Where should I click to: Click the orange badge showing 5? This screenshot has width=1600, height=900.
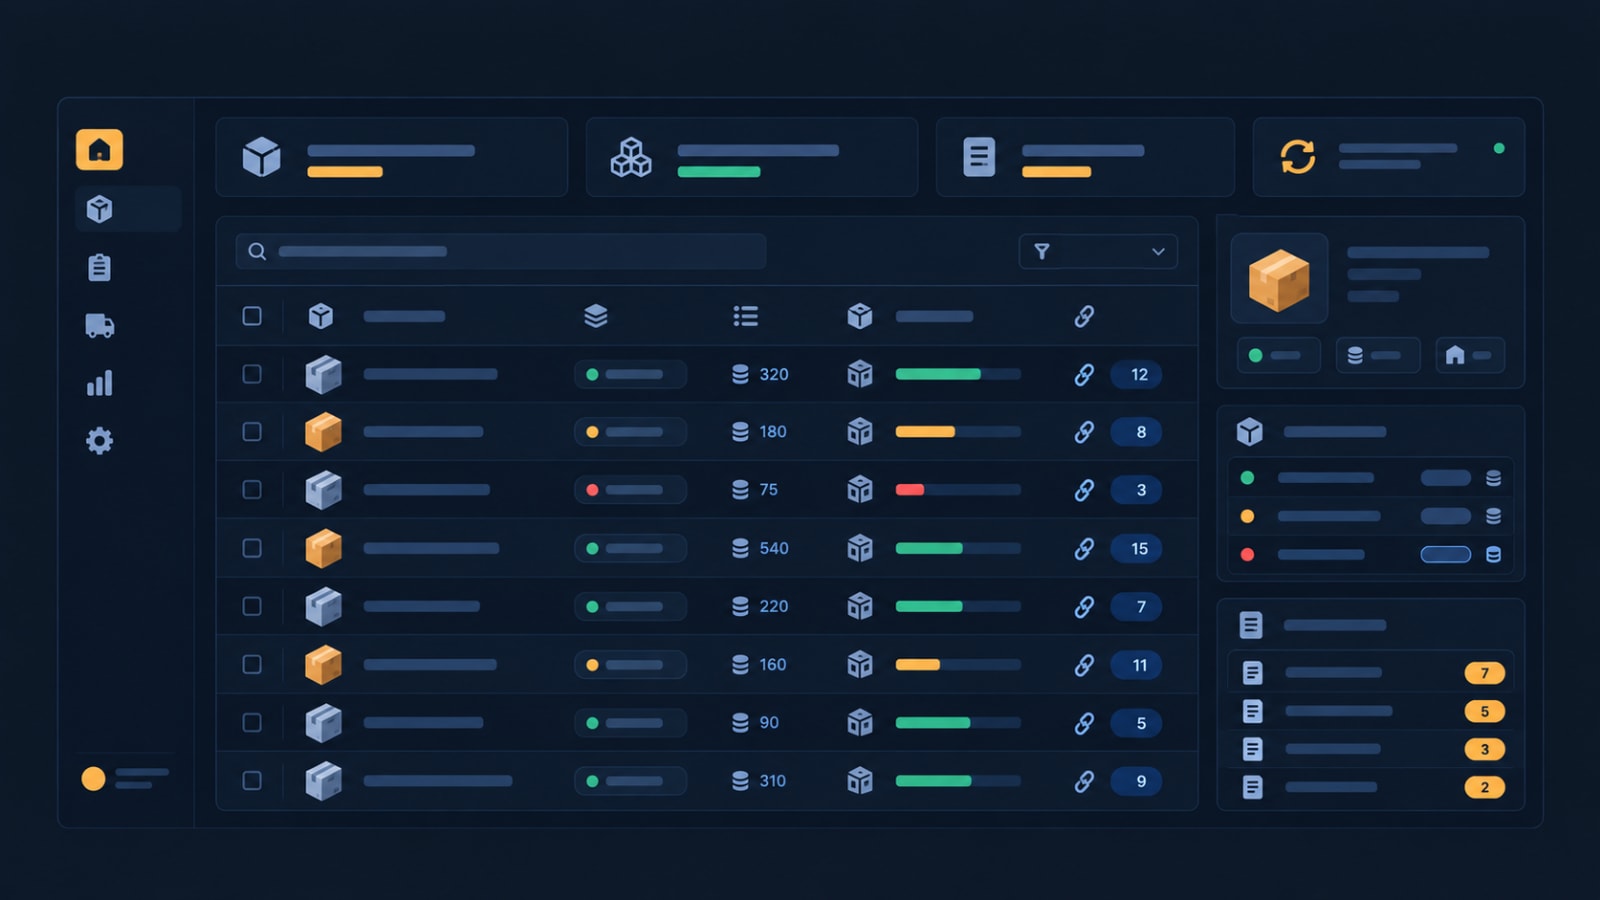[x=1485, y=711]
